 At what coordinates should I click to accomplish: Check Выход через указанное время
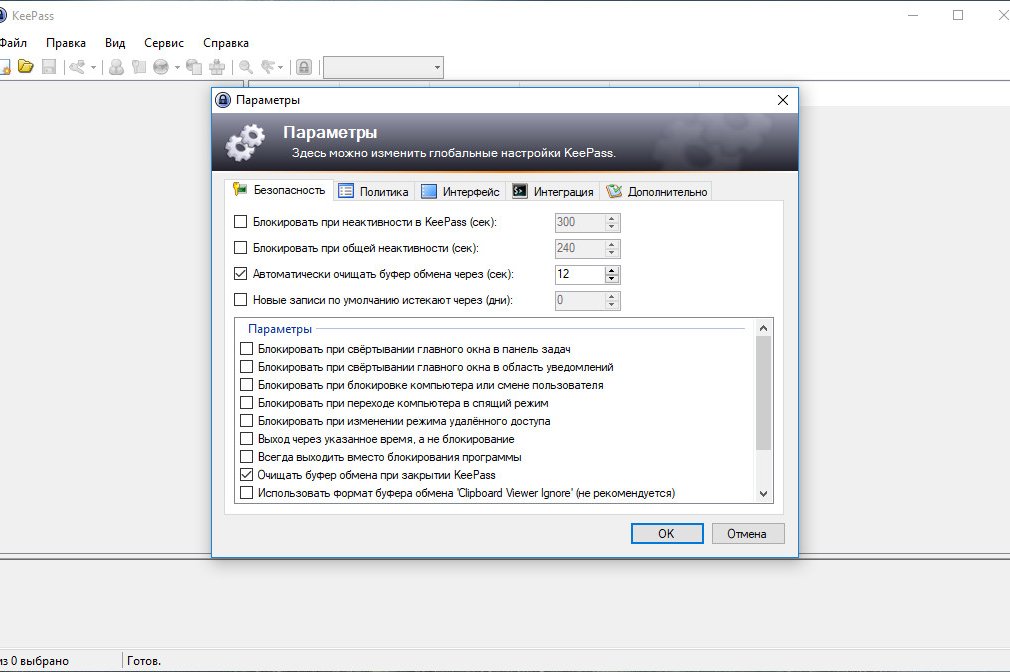point(246,439)
